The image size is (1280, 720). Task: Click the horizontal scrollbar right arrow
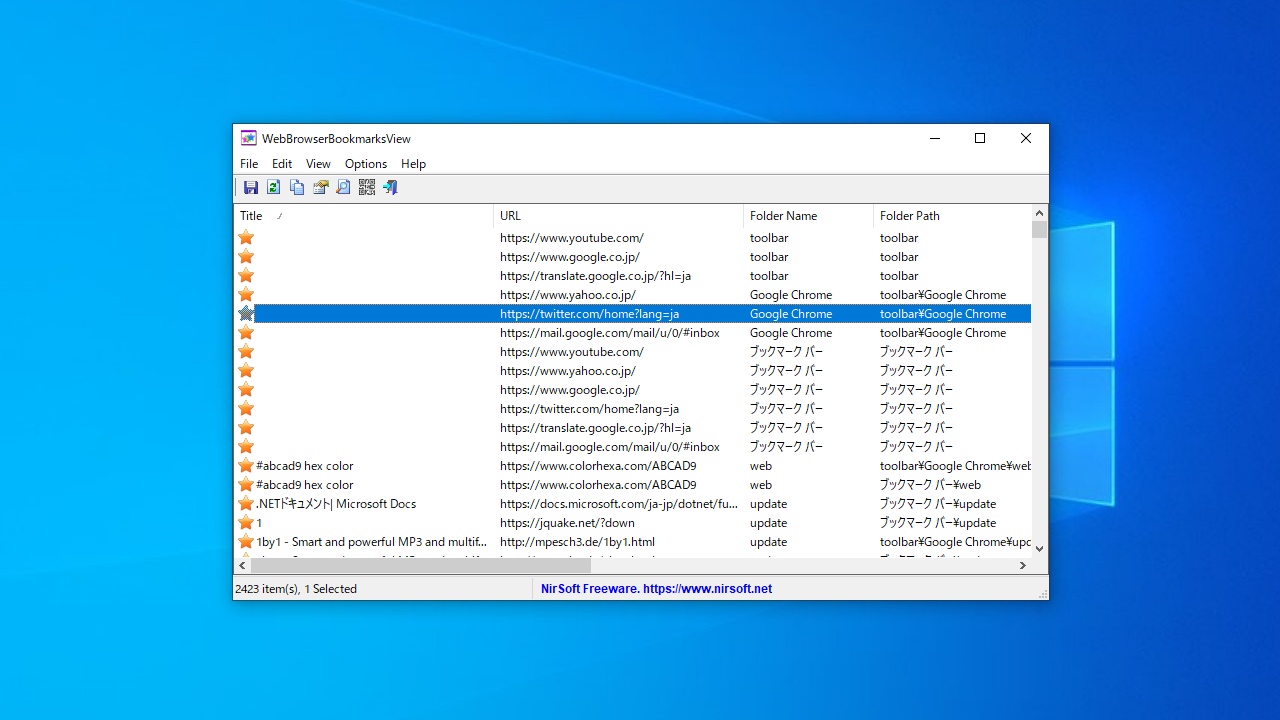pos(1023,566)
